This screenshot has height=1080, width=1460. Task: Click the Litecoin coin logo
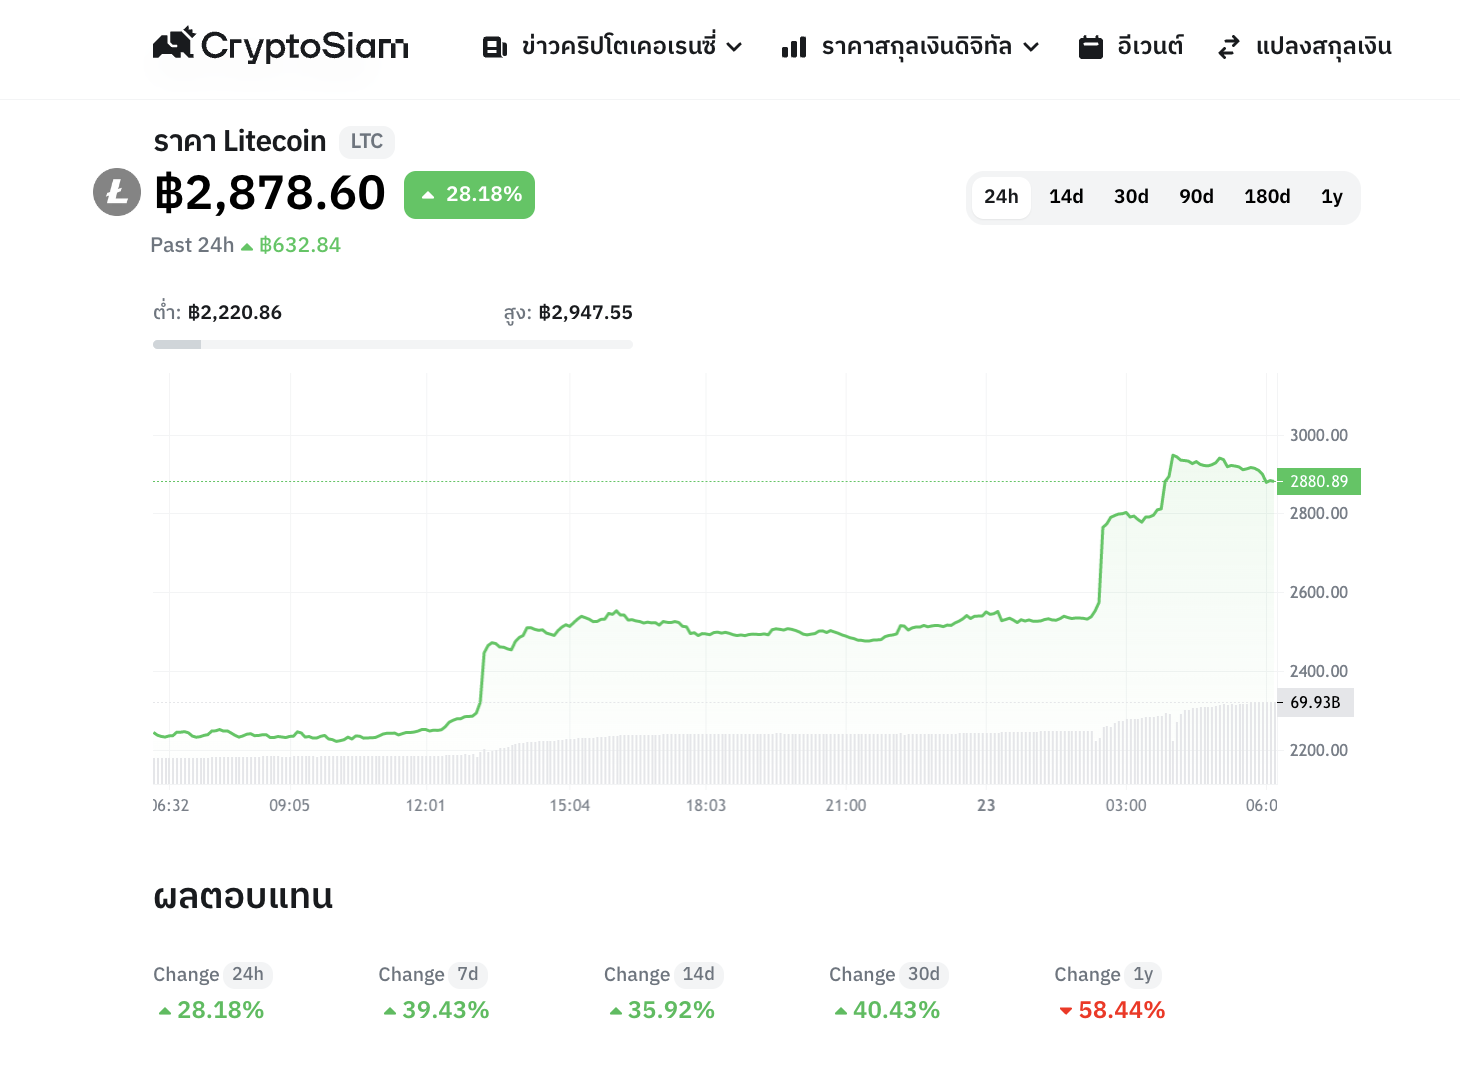coord(117,192)
